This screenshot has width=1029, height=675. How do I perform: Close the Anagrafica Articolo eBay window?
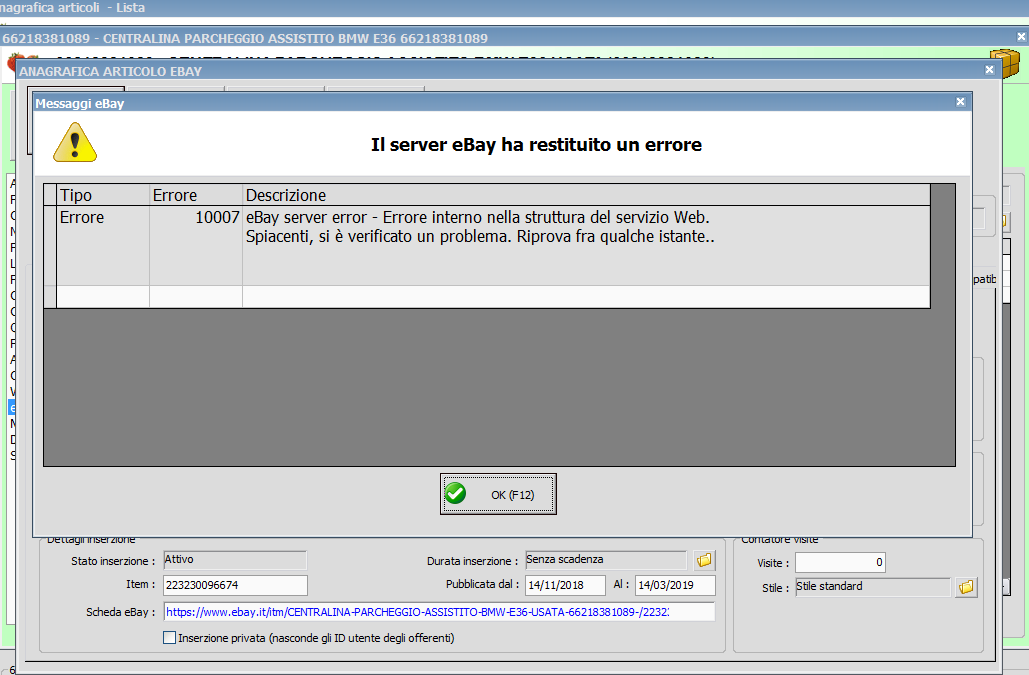coord(990,70)
